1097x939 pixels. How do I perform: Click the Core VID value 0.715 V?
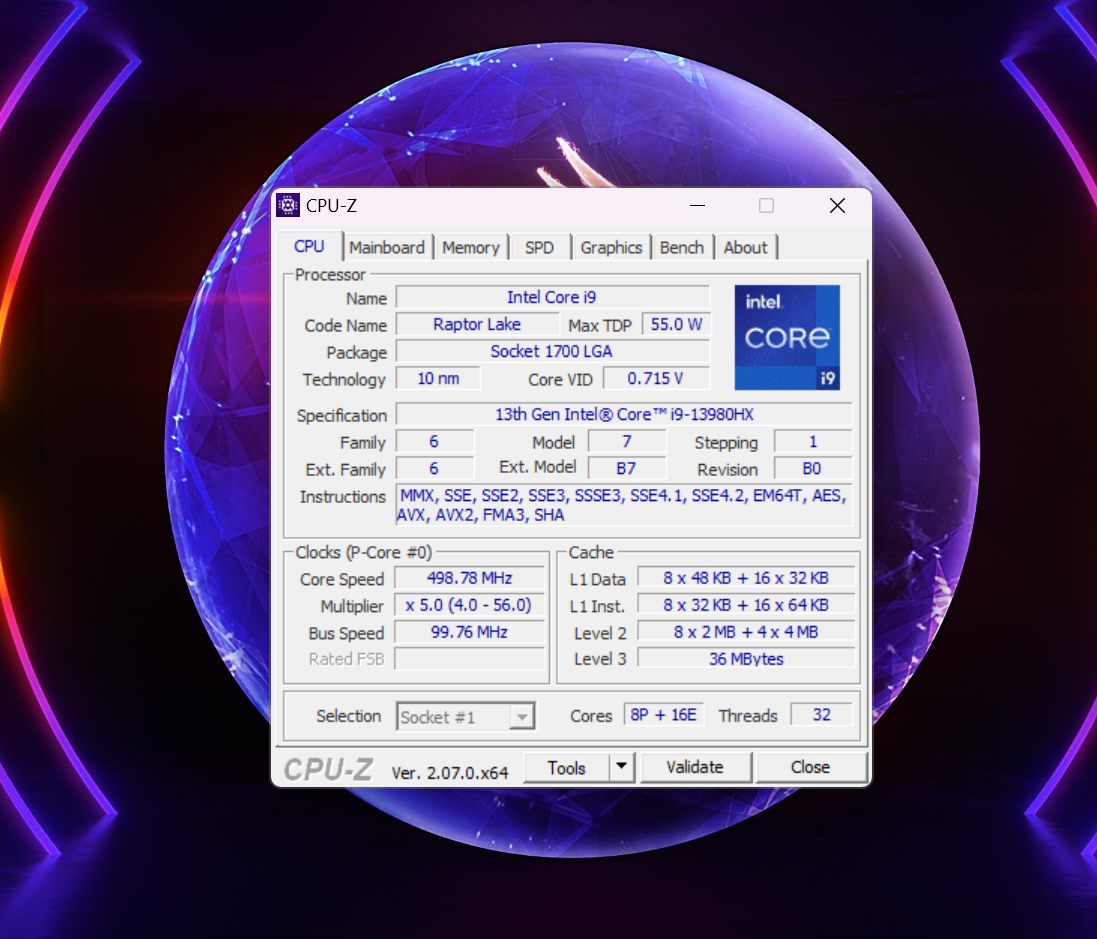656,379
